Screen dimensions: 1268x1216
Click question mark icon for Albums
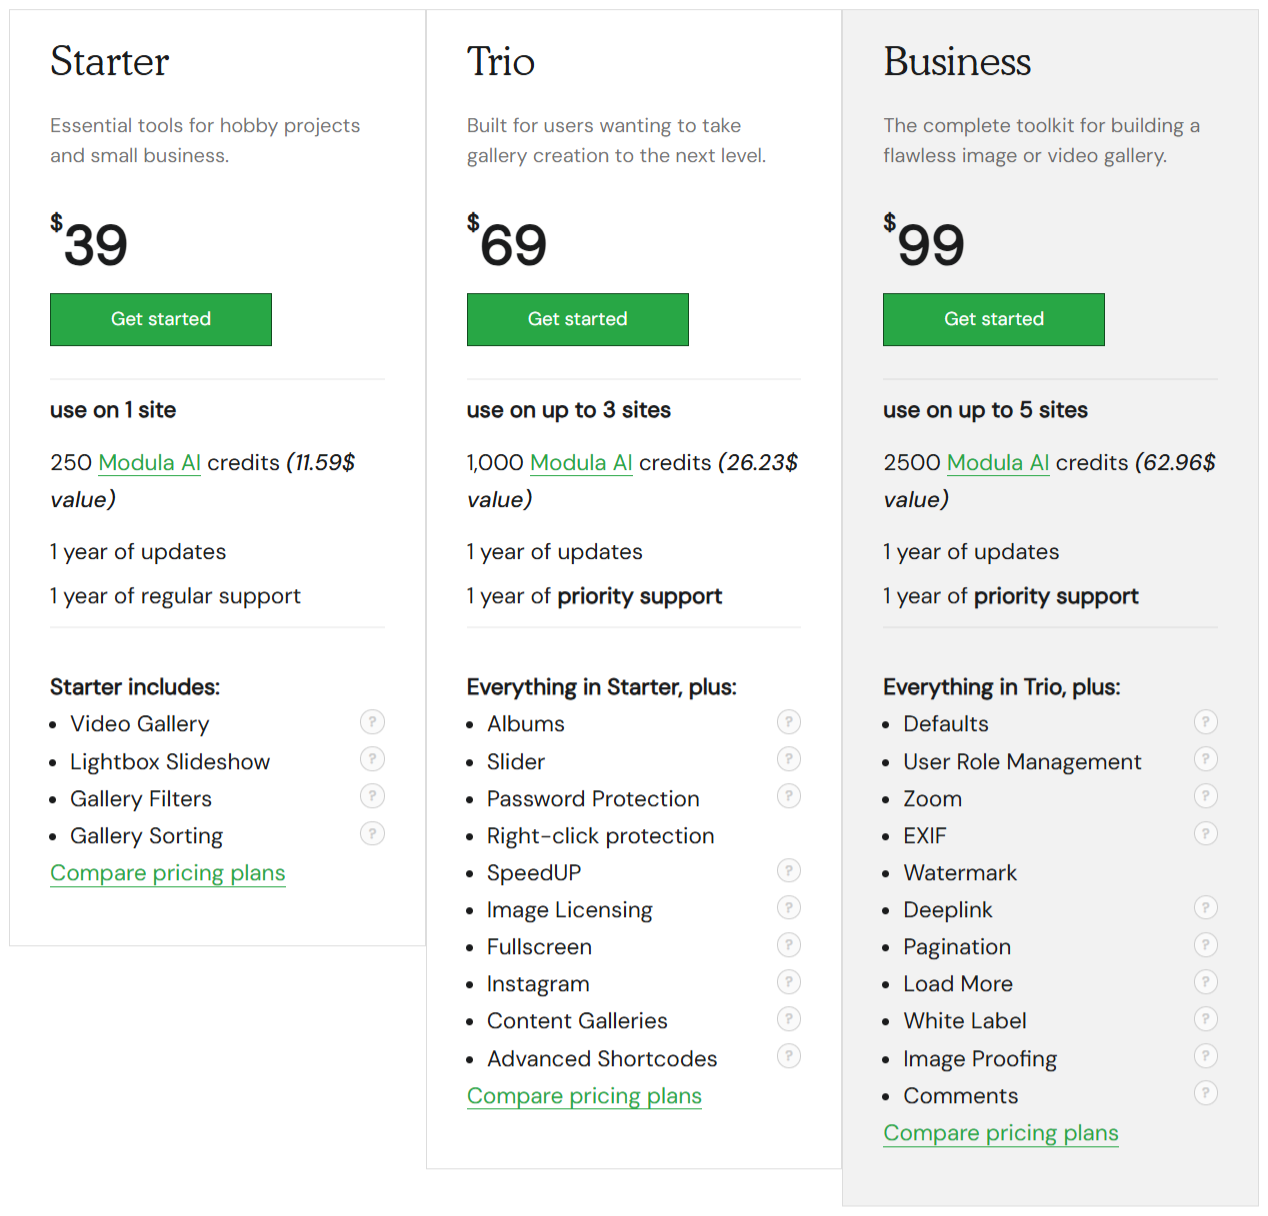[x=789, y=722]
